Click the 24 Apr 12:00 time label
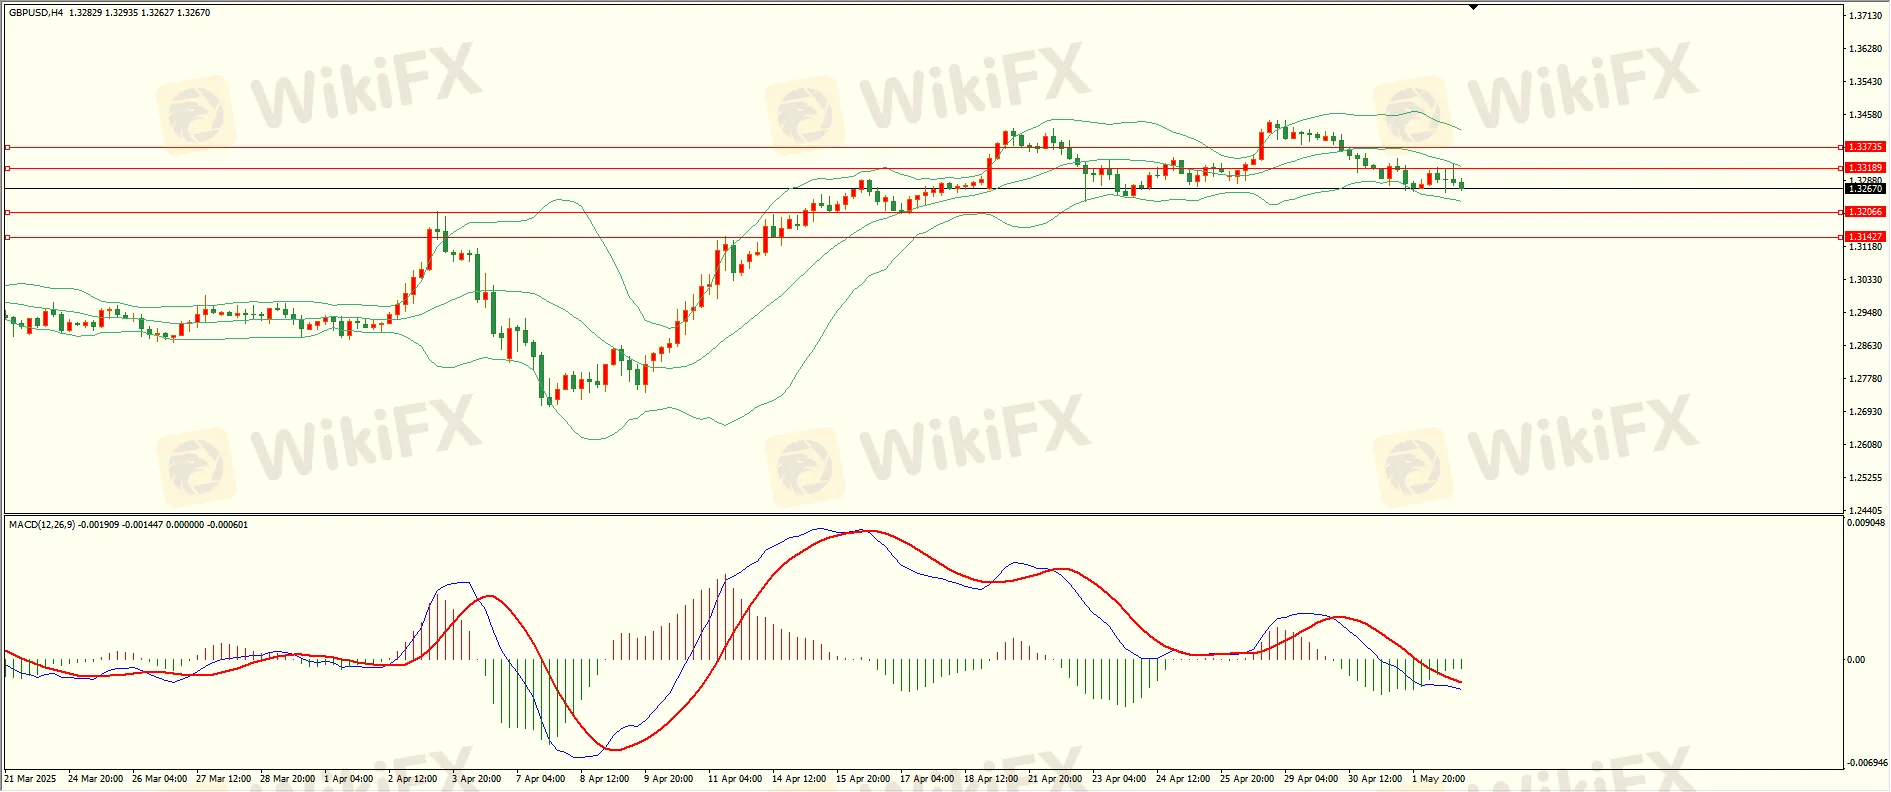This screenshot has height=792, width=1891. (x=1183, y=779)
